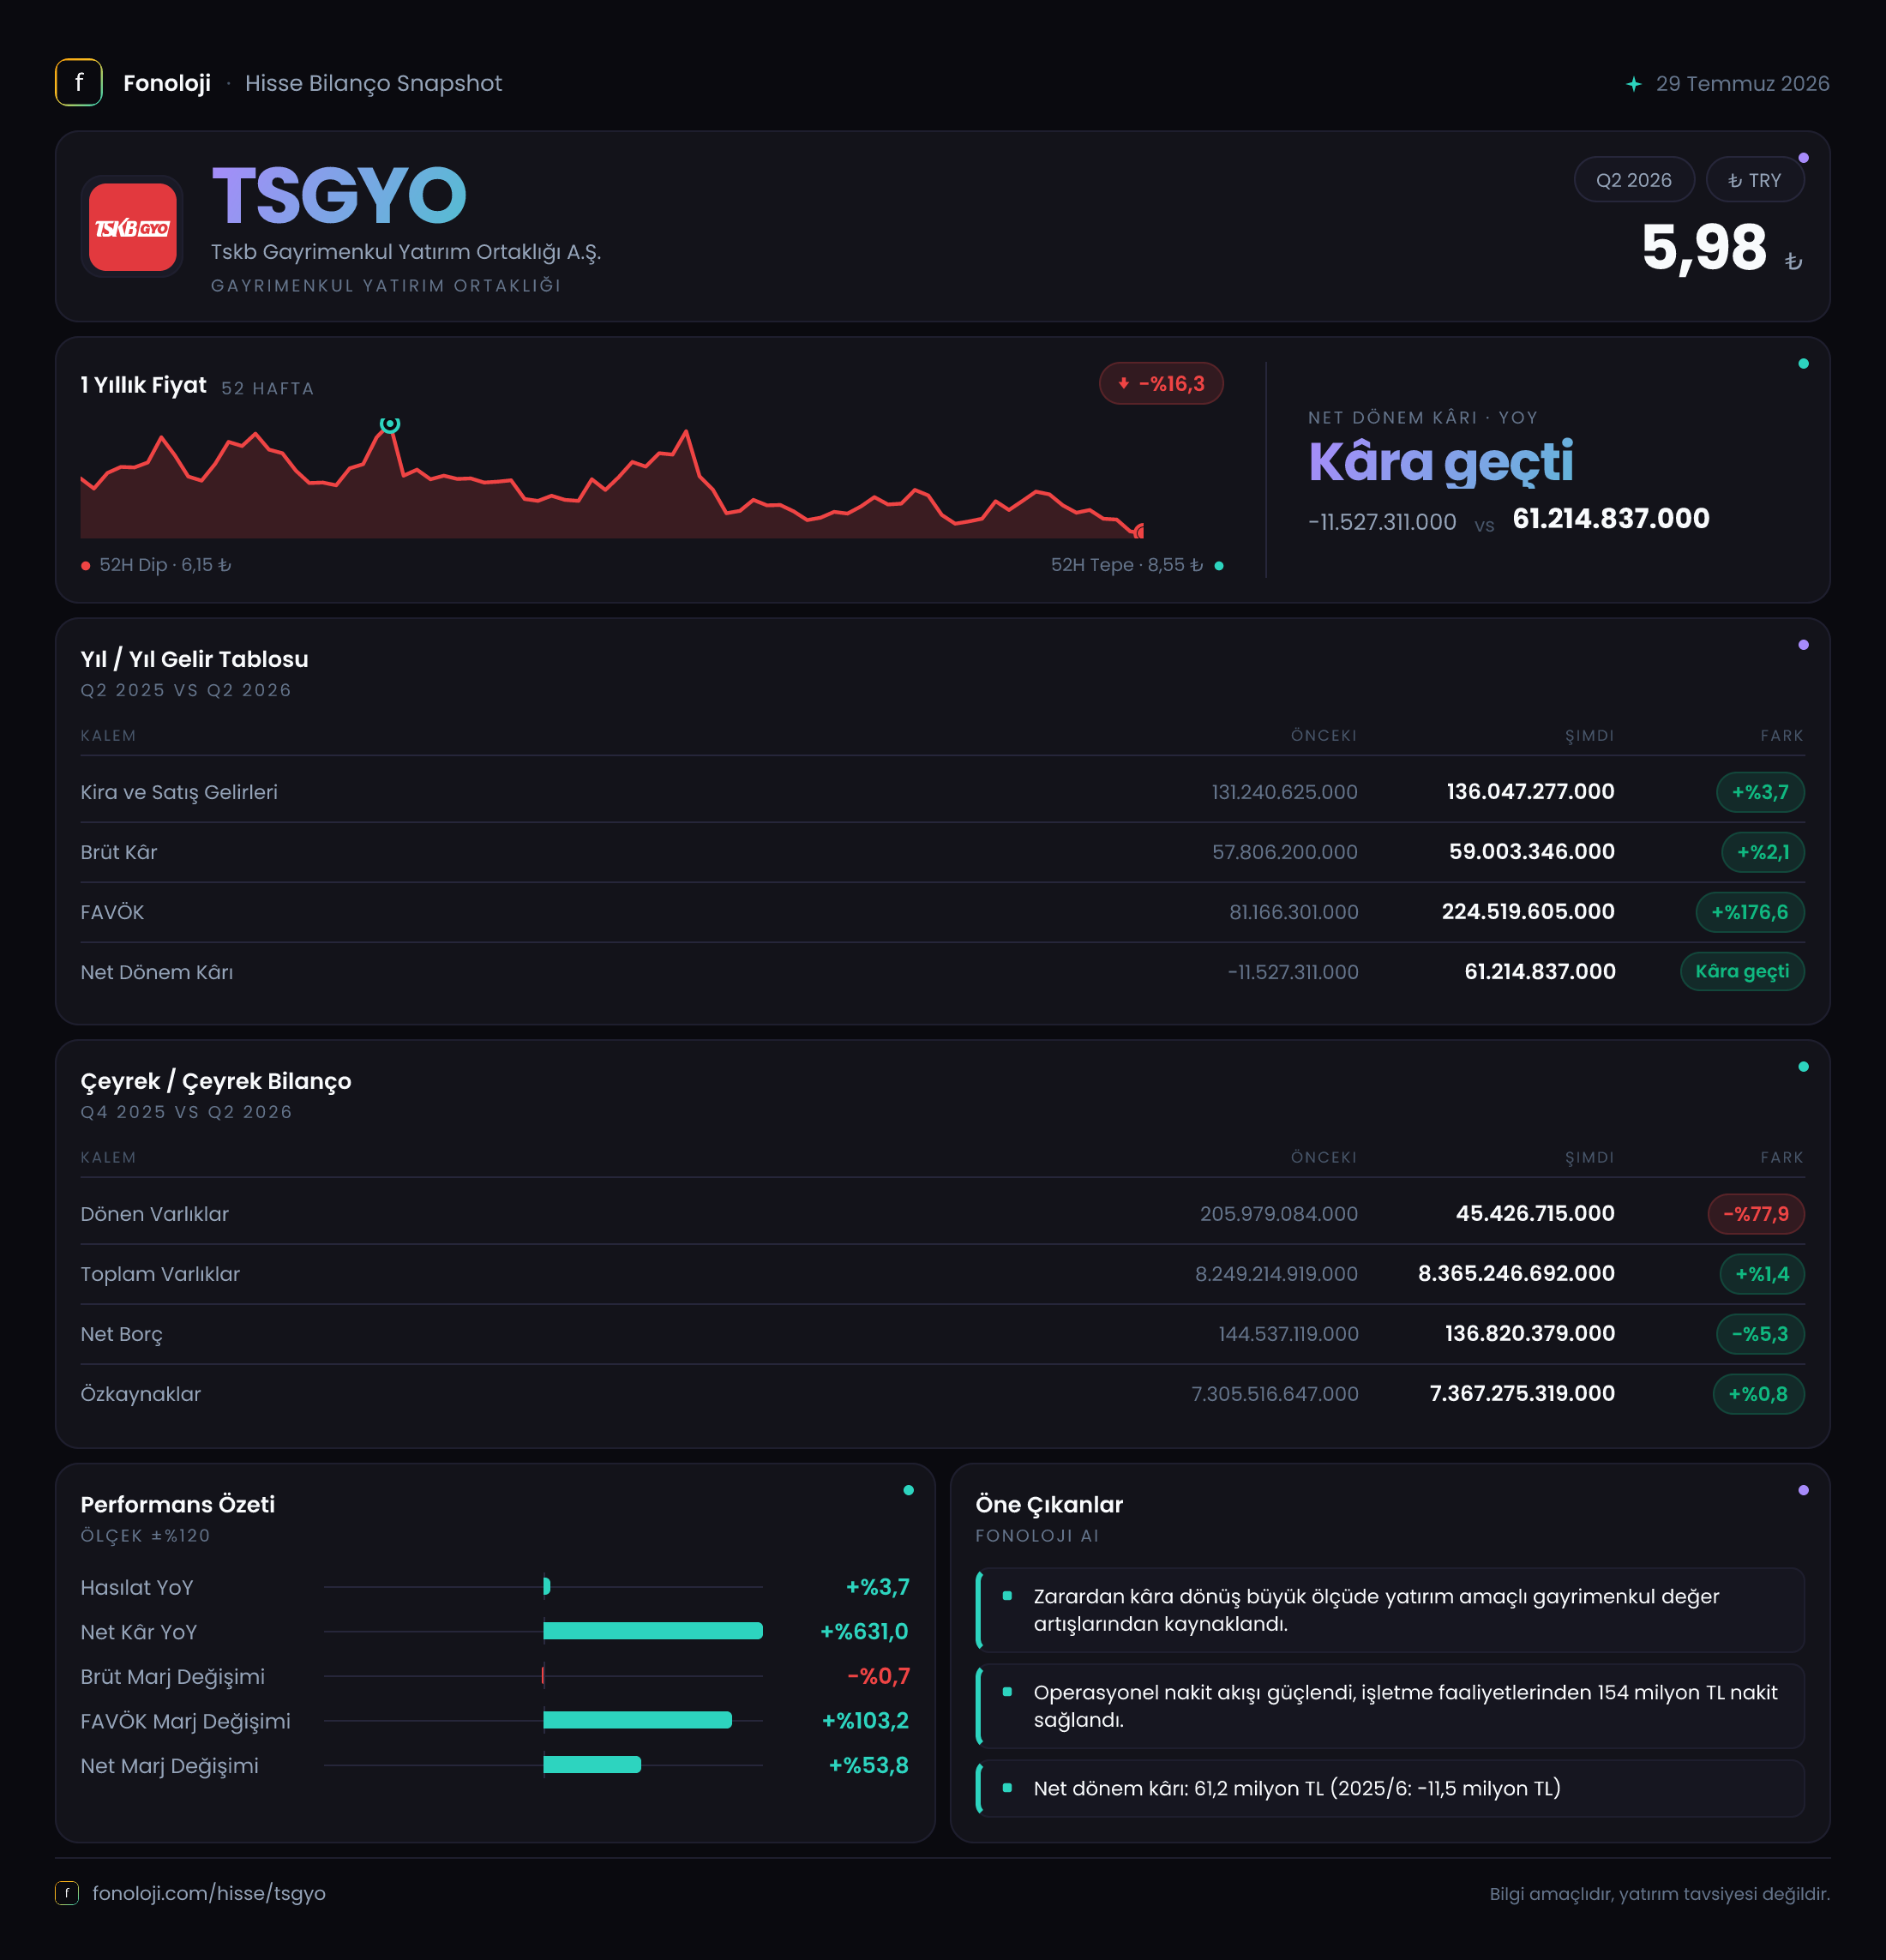Click the Fonoloji brand name in header
1886x1960 pixels.
point(167,83)
